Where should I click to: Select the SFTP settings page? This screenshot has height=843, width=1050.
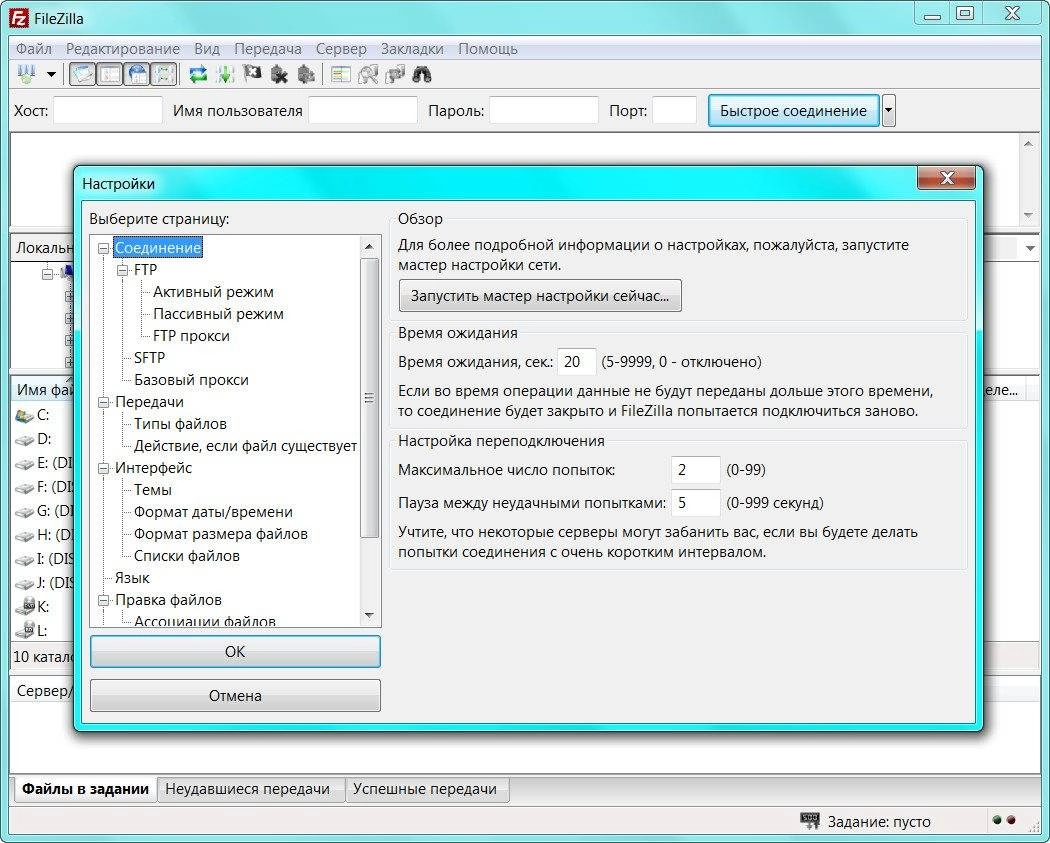click(149, 358)
